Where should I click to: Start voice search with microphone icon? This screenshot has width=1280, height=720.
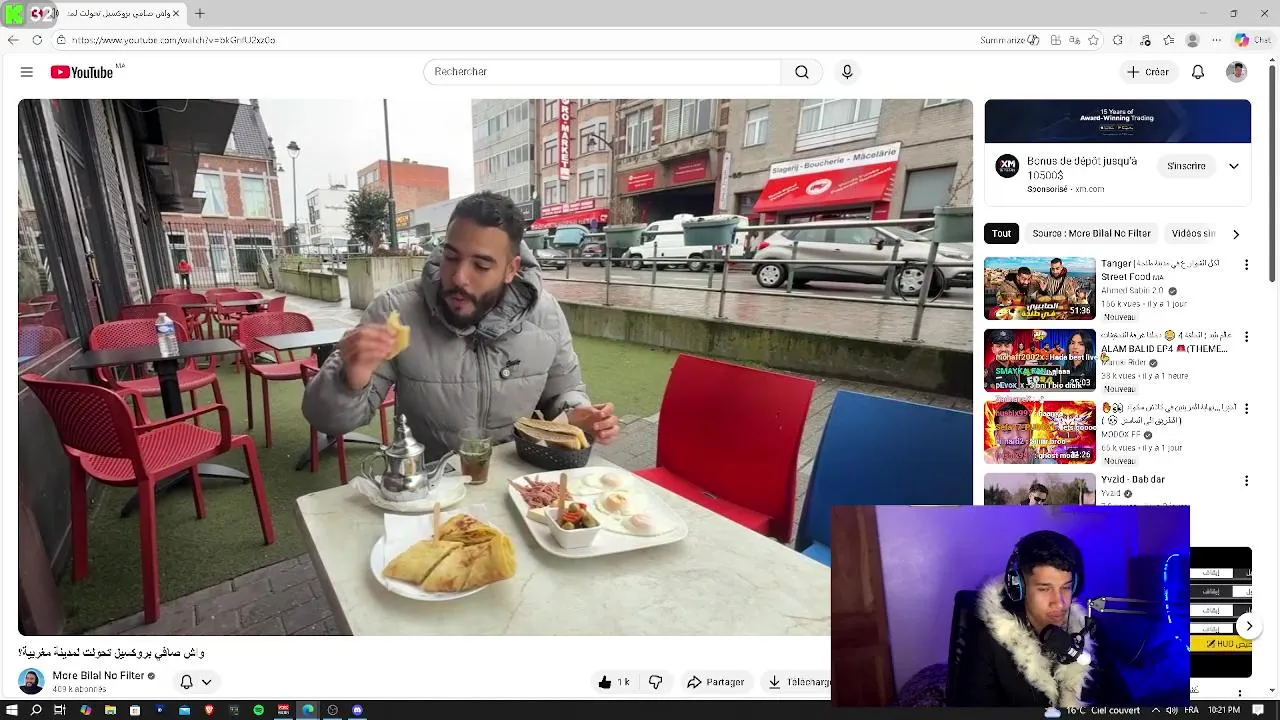pos(847,72)
